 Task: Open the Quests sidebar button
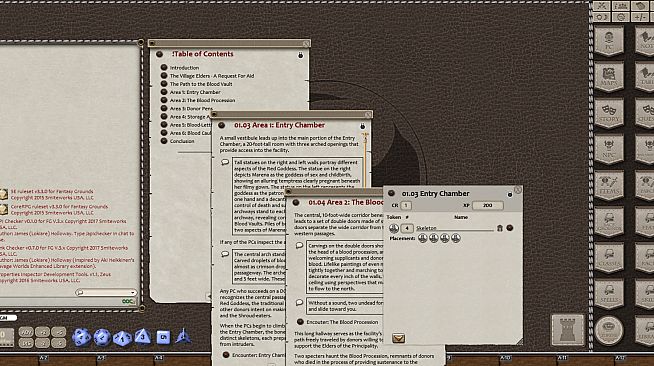[645, 113]
